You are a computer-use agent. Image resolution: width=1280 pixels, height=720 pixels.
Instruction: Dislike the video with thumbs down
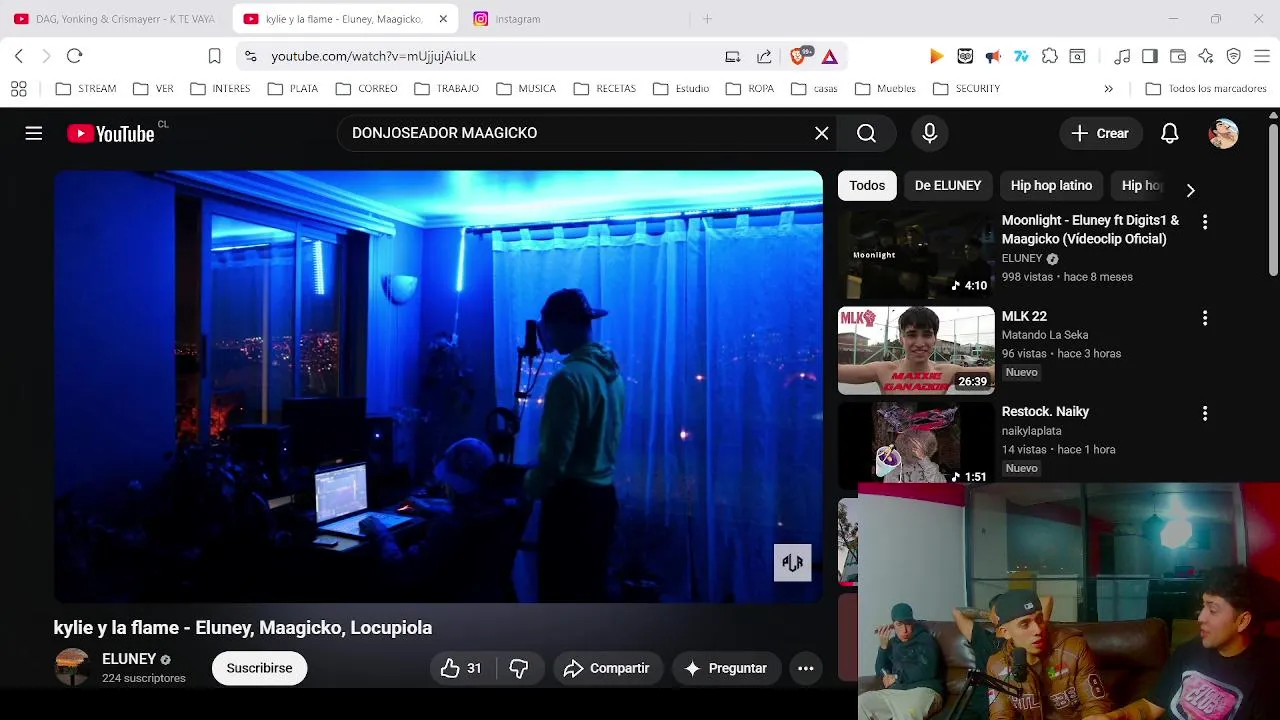coord(519,668)
